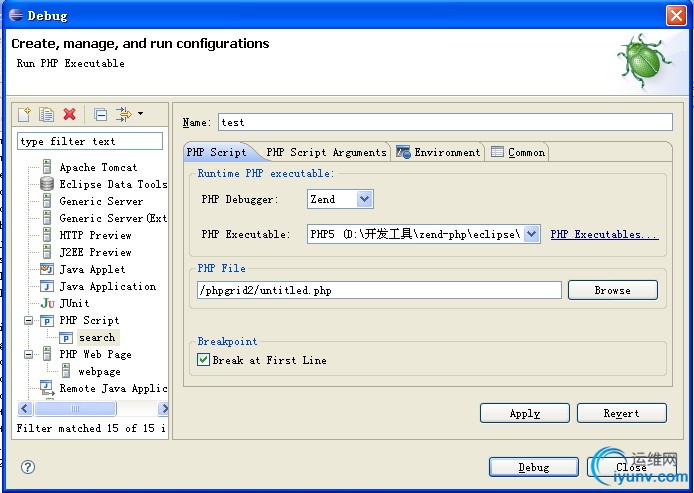Click the tree scrollbar right arrow
This screenshot has height=493, width=694.
pyautogui.click(x=164, y=408)
